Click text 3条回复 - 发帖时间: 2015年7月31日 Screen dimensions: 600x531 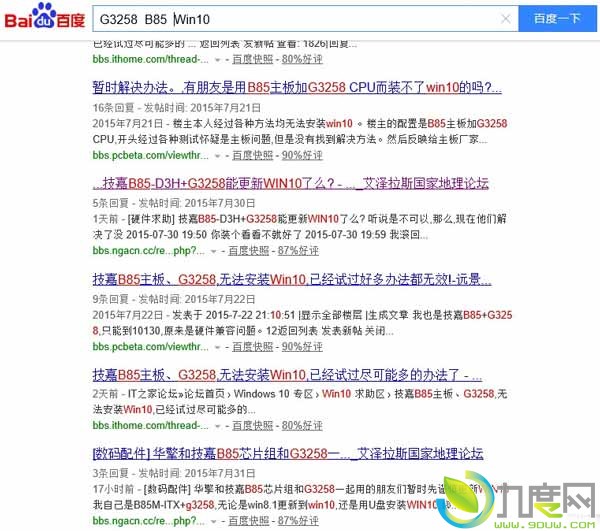tap(174, 473)
